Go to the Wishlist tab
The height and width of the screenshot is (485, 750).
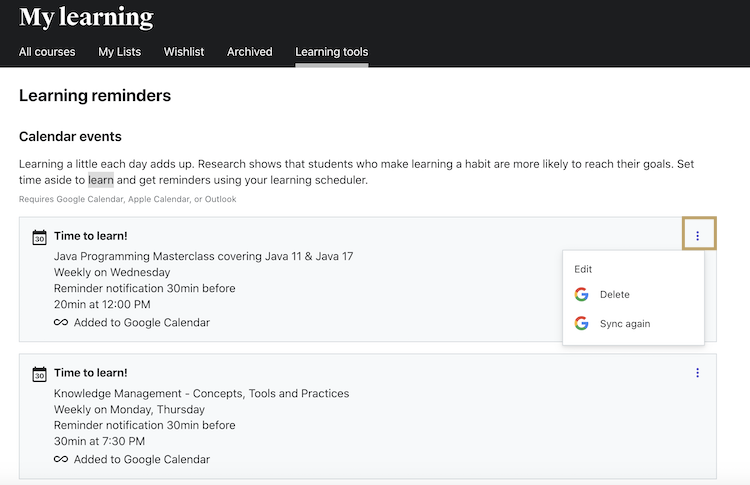pyautogui.click(x=184, y=52)
